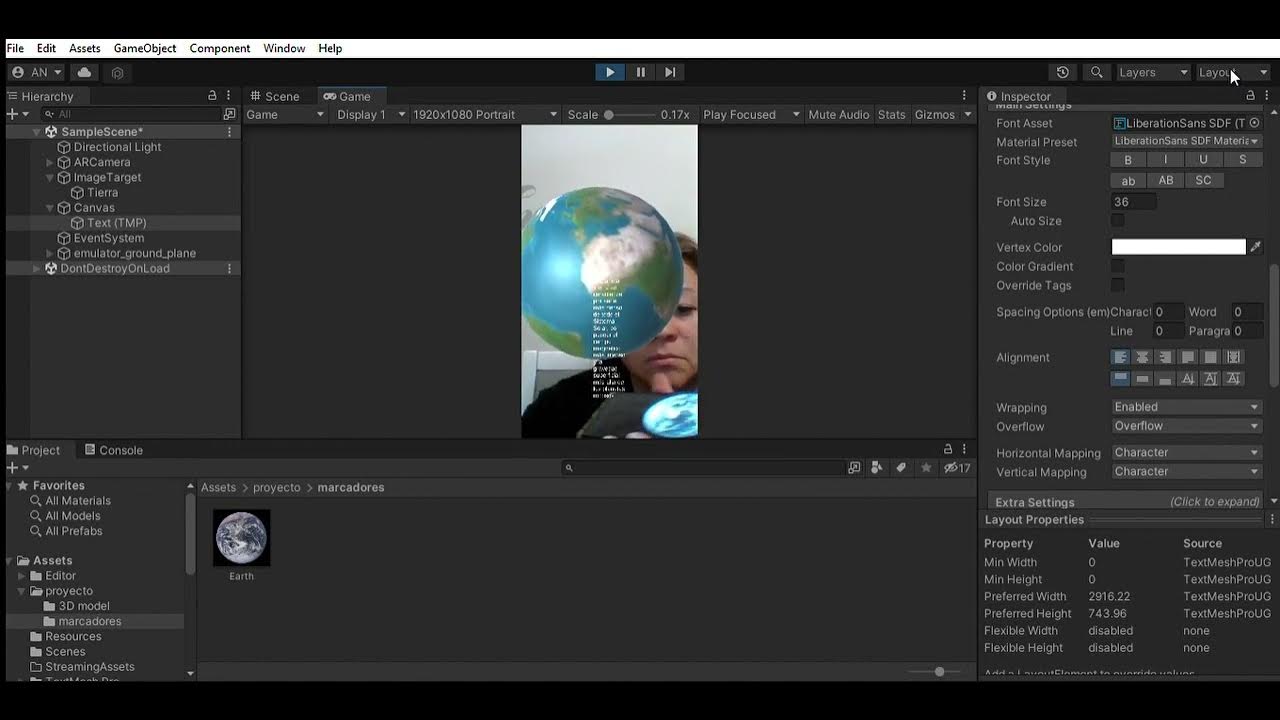Open the cloud services icon

point(84,72)
